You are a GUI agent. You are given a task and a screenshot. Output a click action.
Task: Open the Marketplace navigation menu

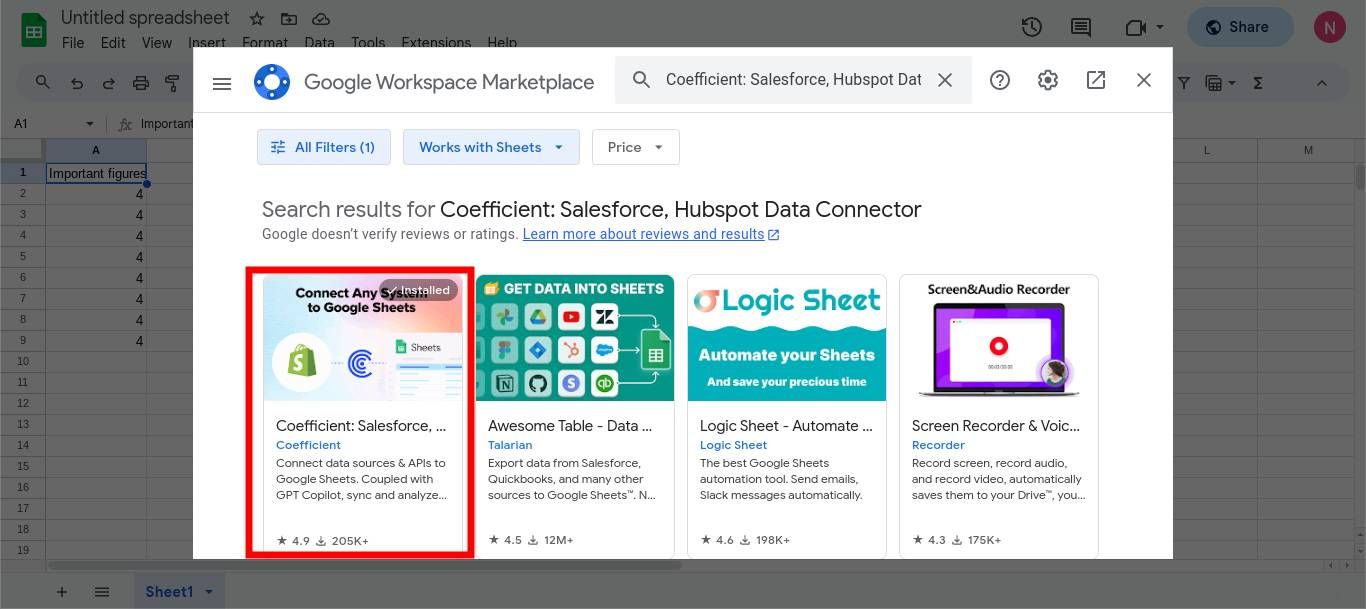pyautogui.click(x=221, y=83)
